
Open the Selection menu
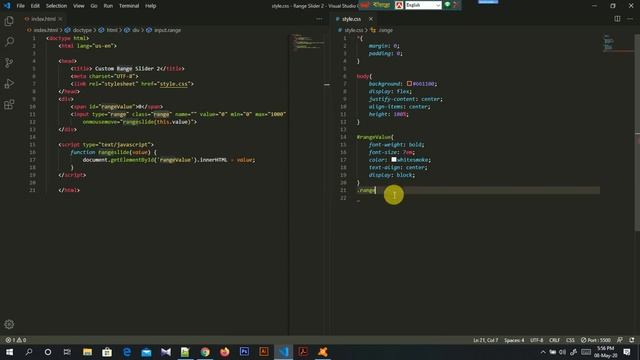tap(56, 6)
